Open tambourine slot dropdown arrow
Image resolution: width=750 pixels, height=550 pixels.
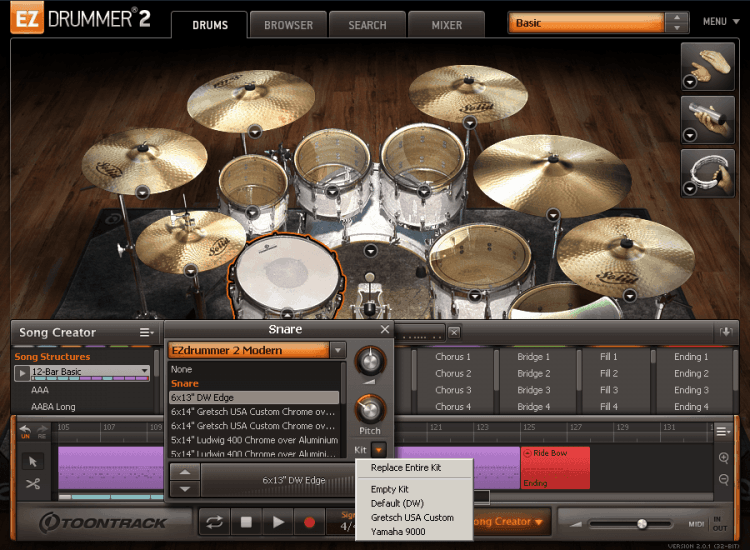point(689,188)
